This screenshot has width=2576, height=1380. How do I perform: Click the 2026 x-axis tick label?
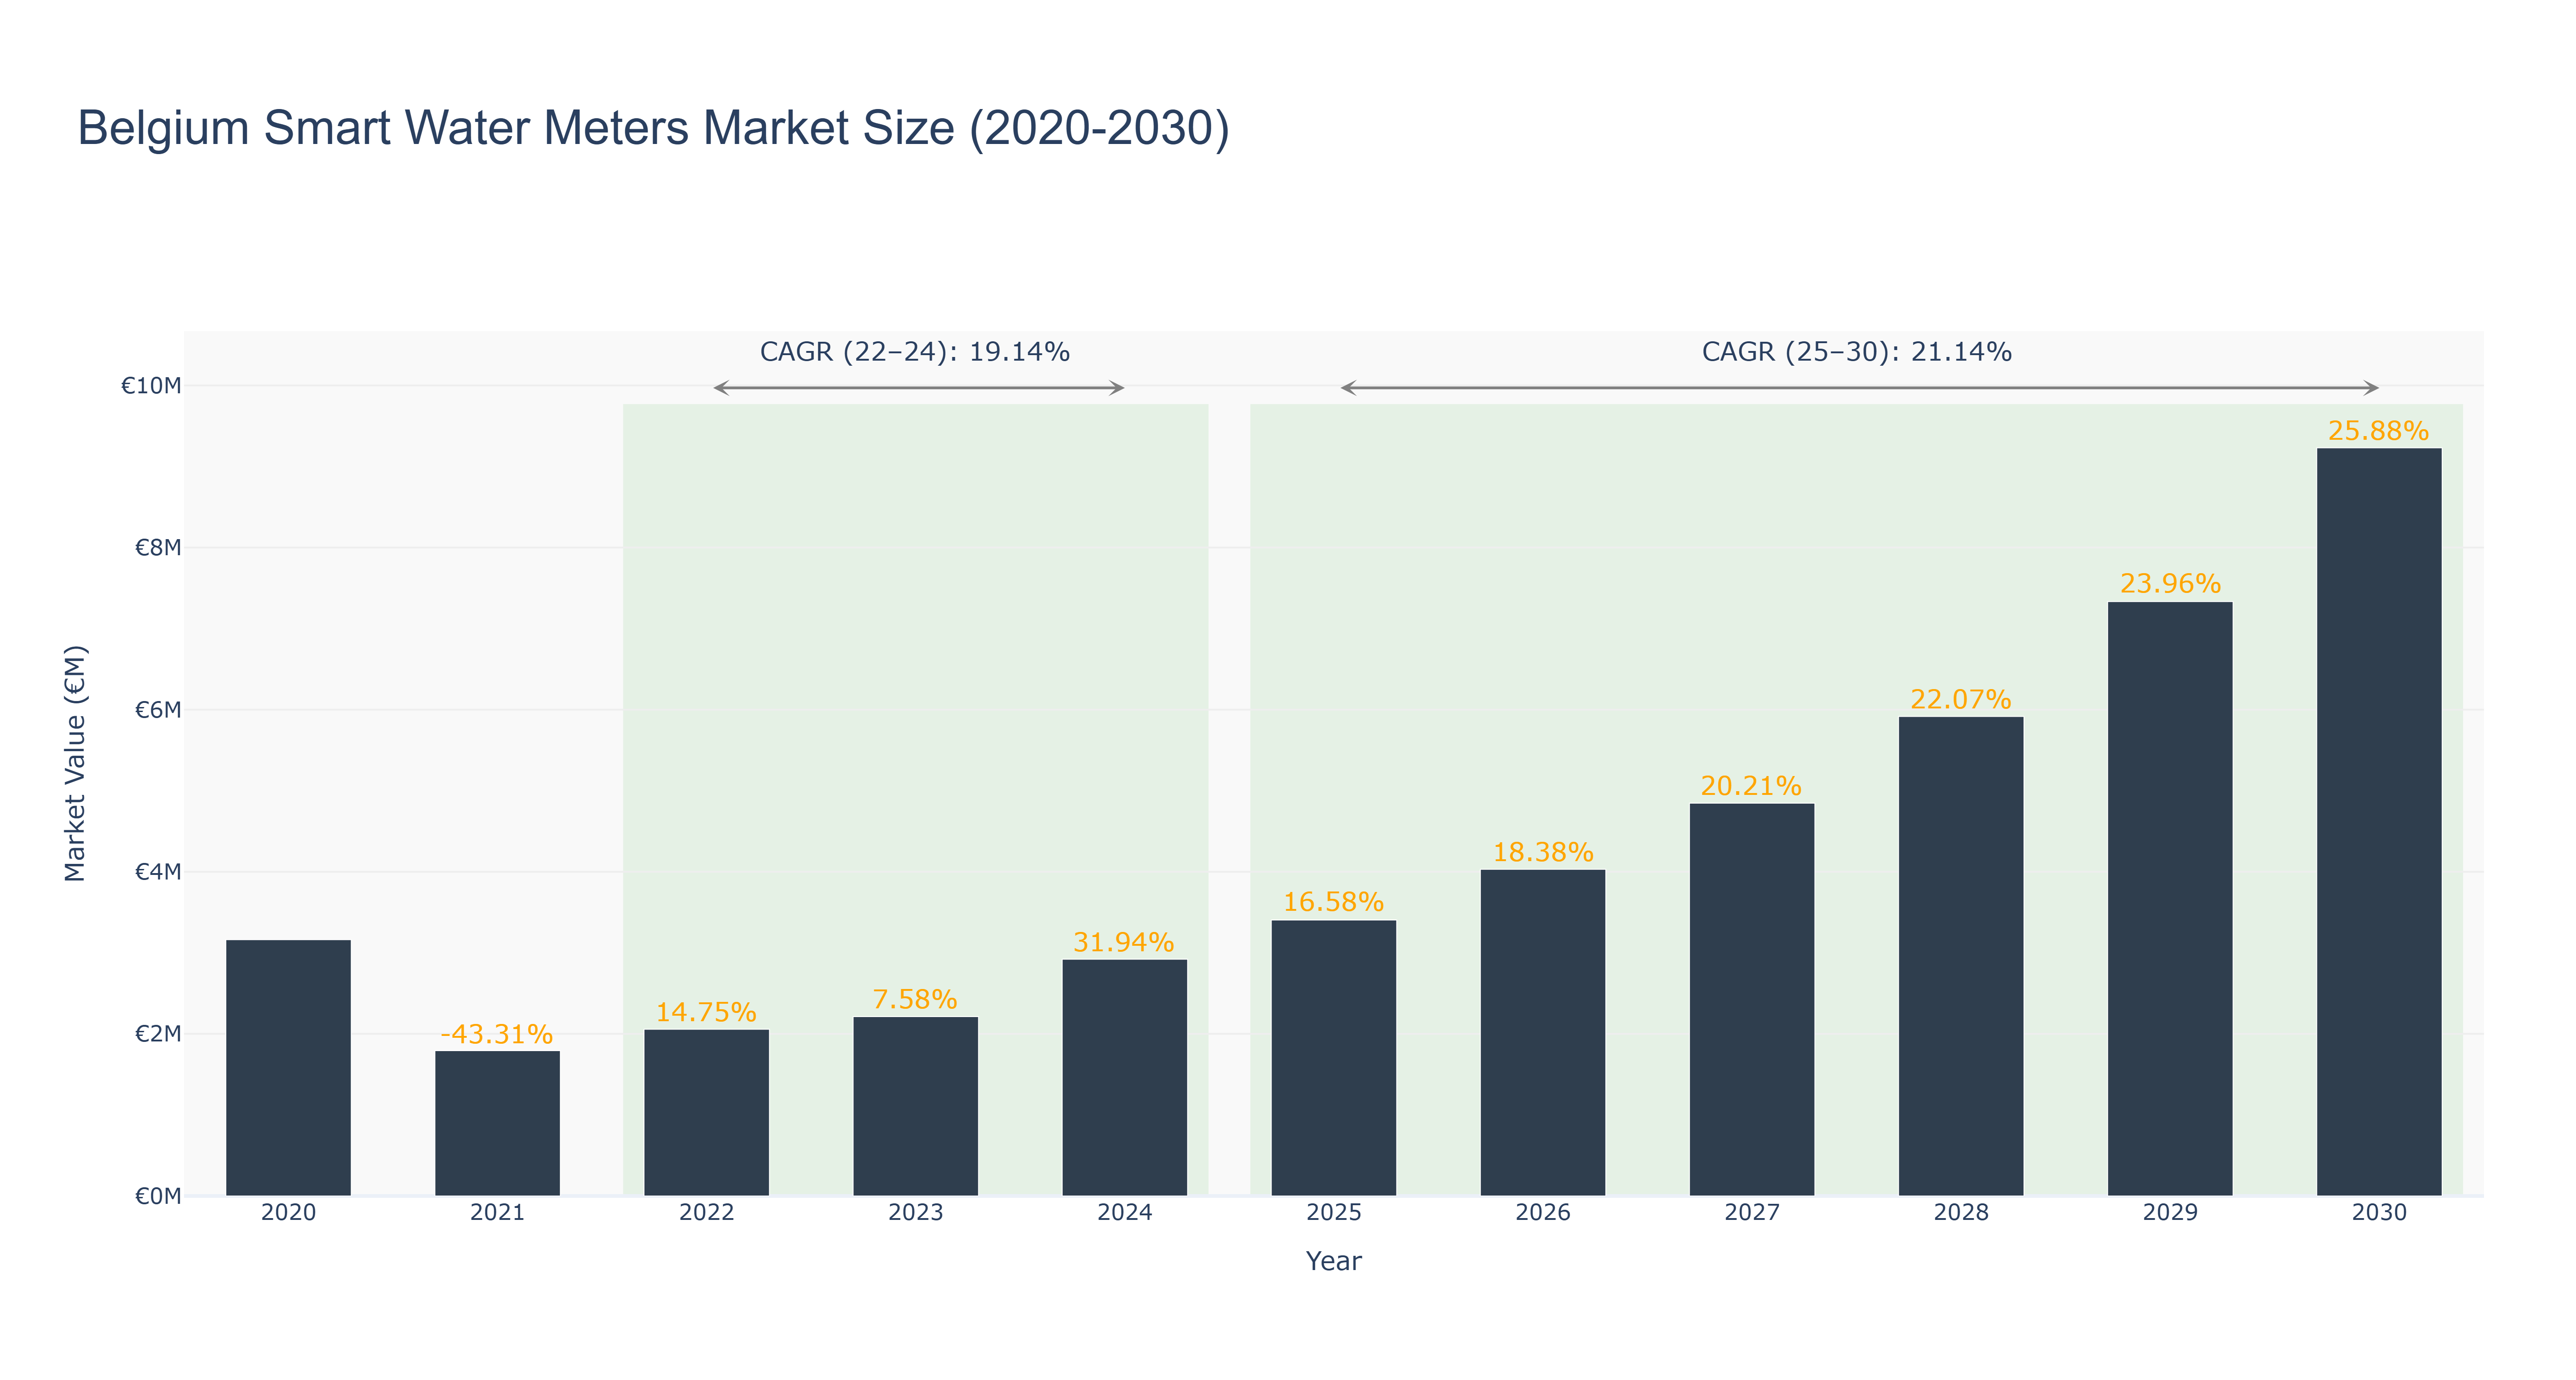tap(1542, 1213)
